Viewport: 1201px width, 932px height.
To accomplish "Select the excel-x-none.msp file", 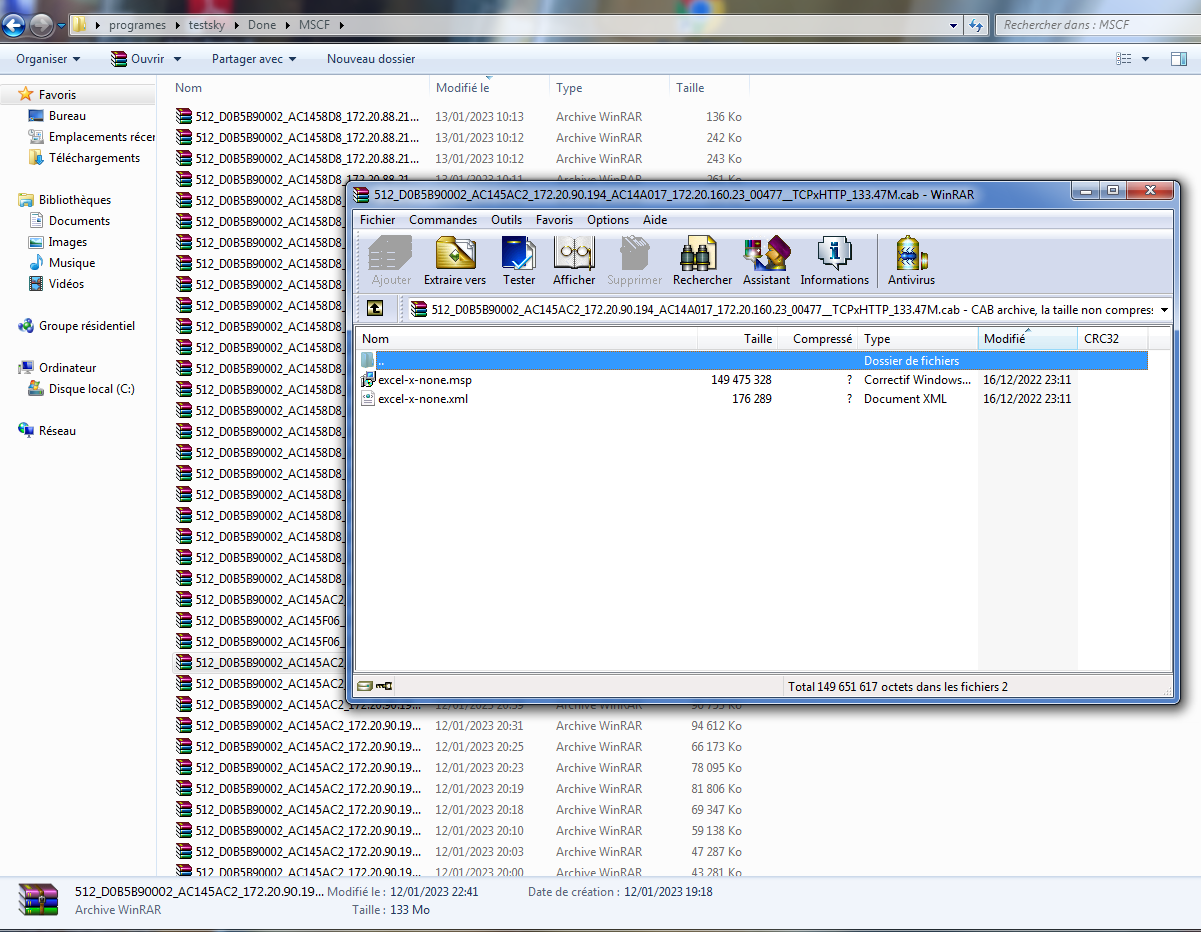I will [x=425, y=380].
